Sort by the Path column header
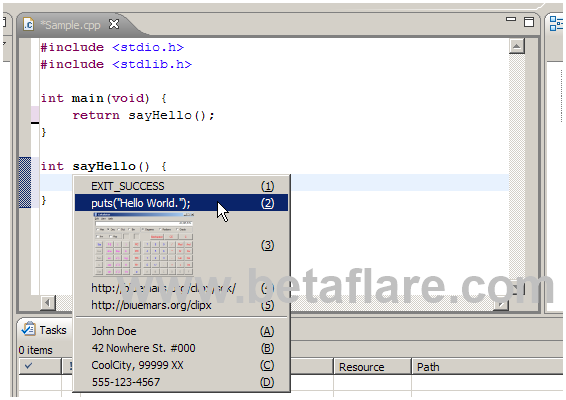This screenshot has width=566, height=400. point(488,366)
